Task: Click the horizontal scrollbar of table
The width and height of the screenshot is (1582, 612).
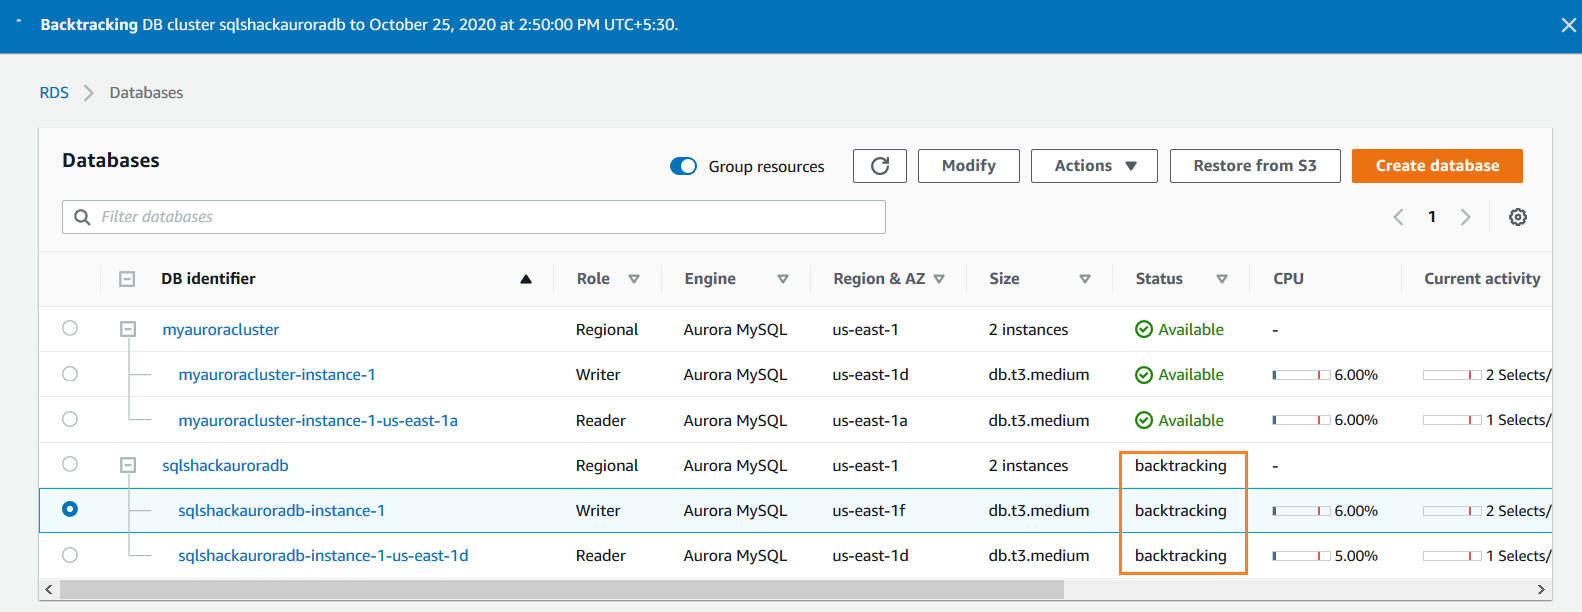Action: pos(560,590)
